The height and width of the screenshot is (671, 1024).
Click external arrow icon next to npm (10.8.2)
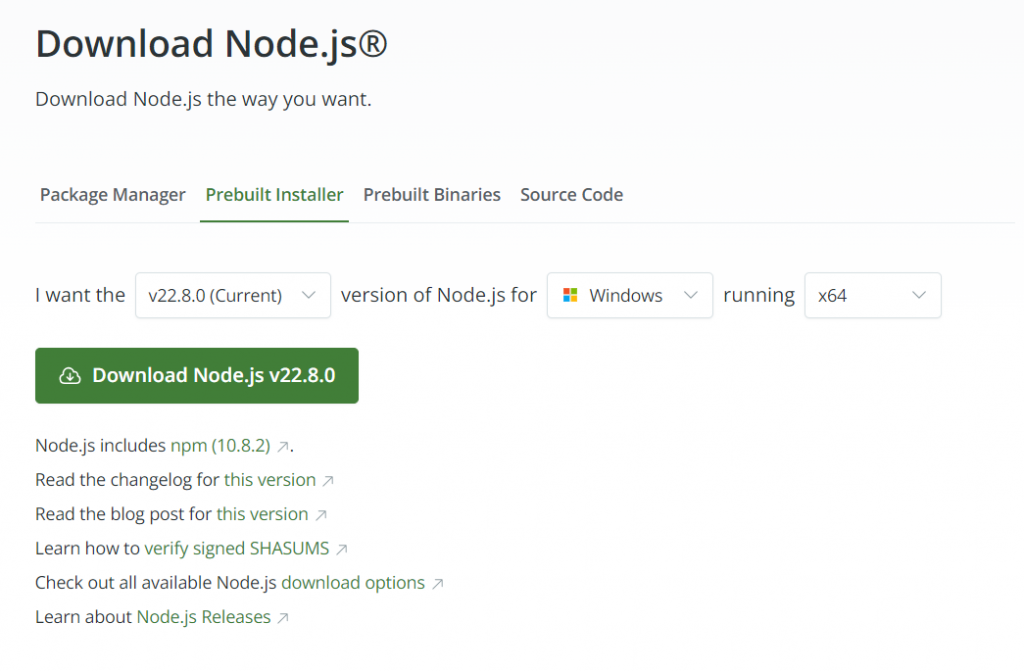pyautogui.click(x=283, y=447)
